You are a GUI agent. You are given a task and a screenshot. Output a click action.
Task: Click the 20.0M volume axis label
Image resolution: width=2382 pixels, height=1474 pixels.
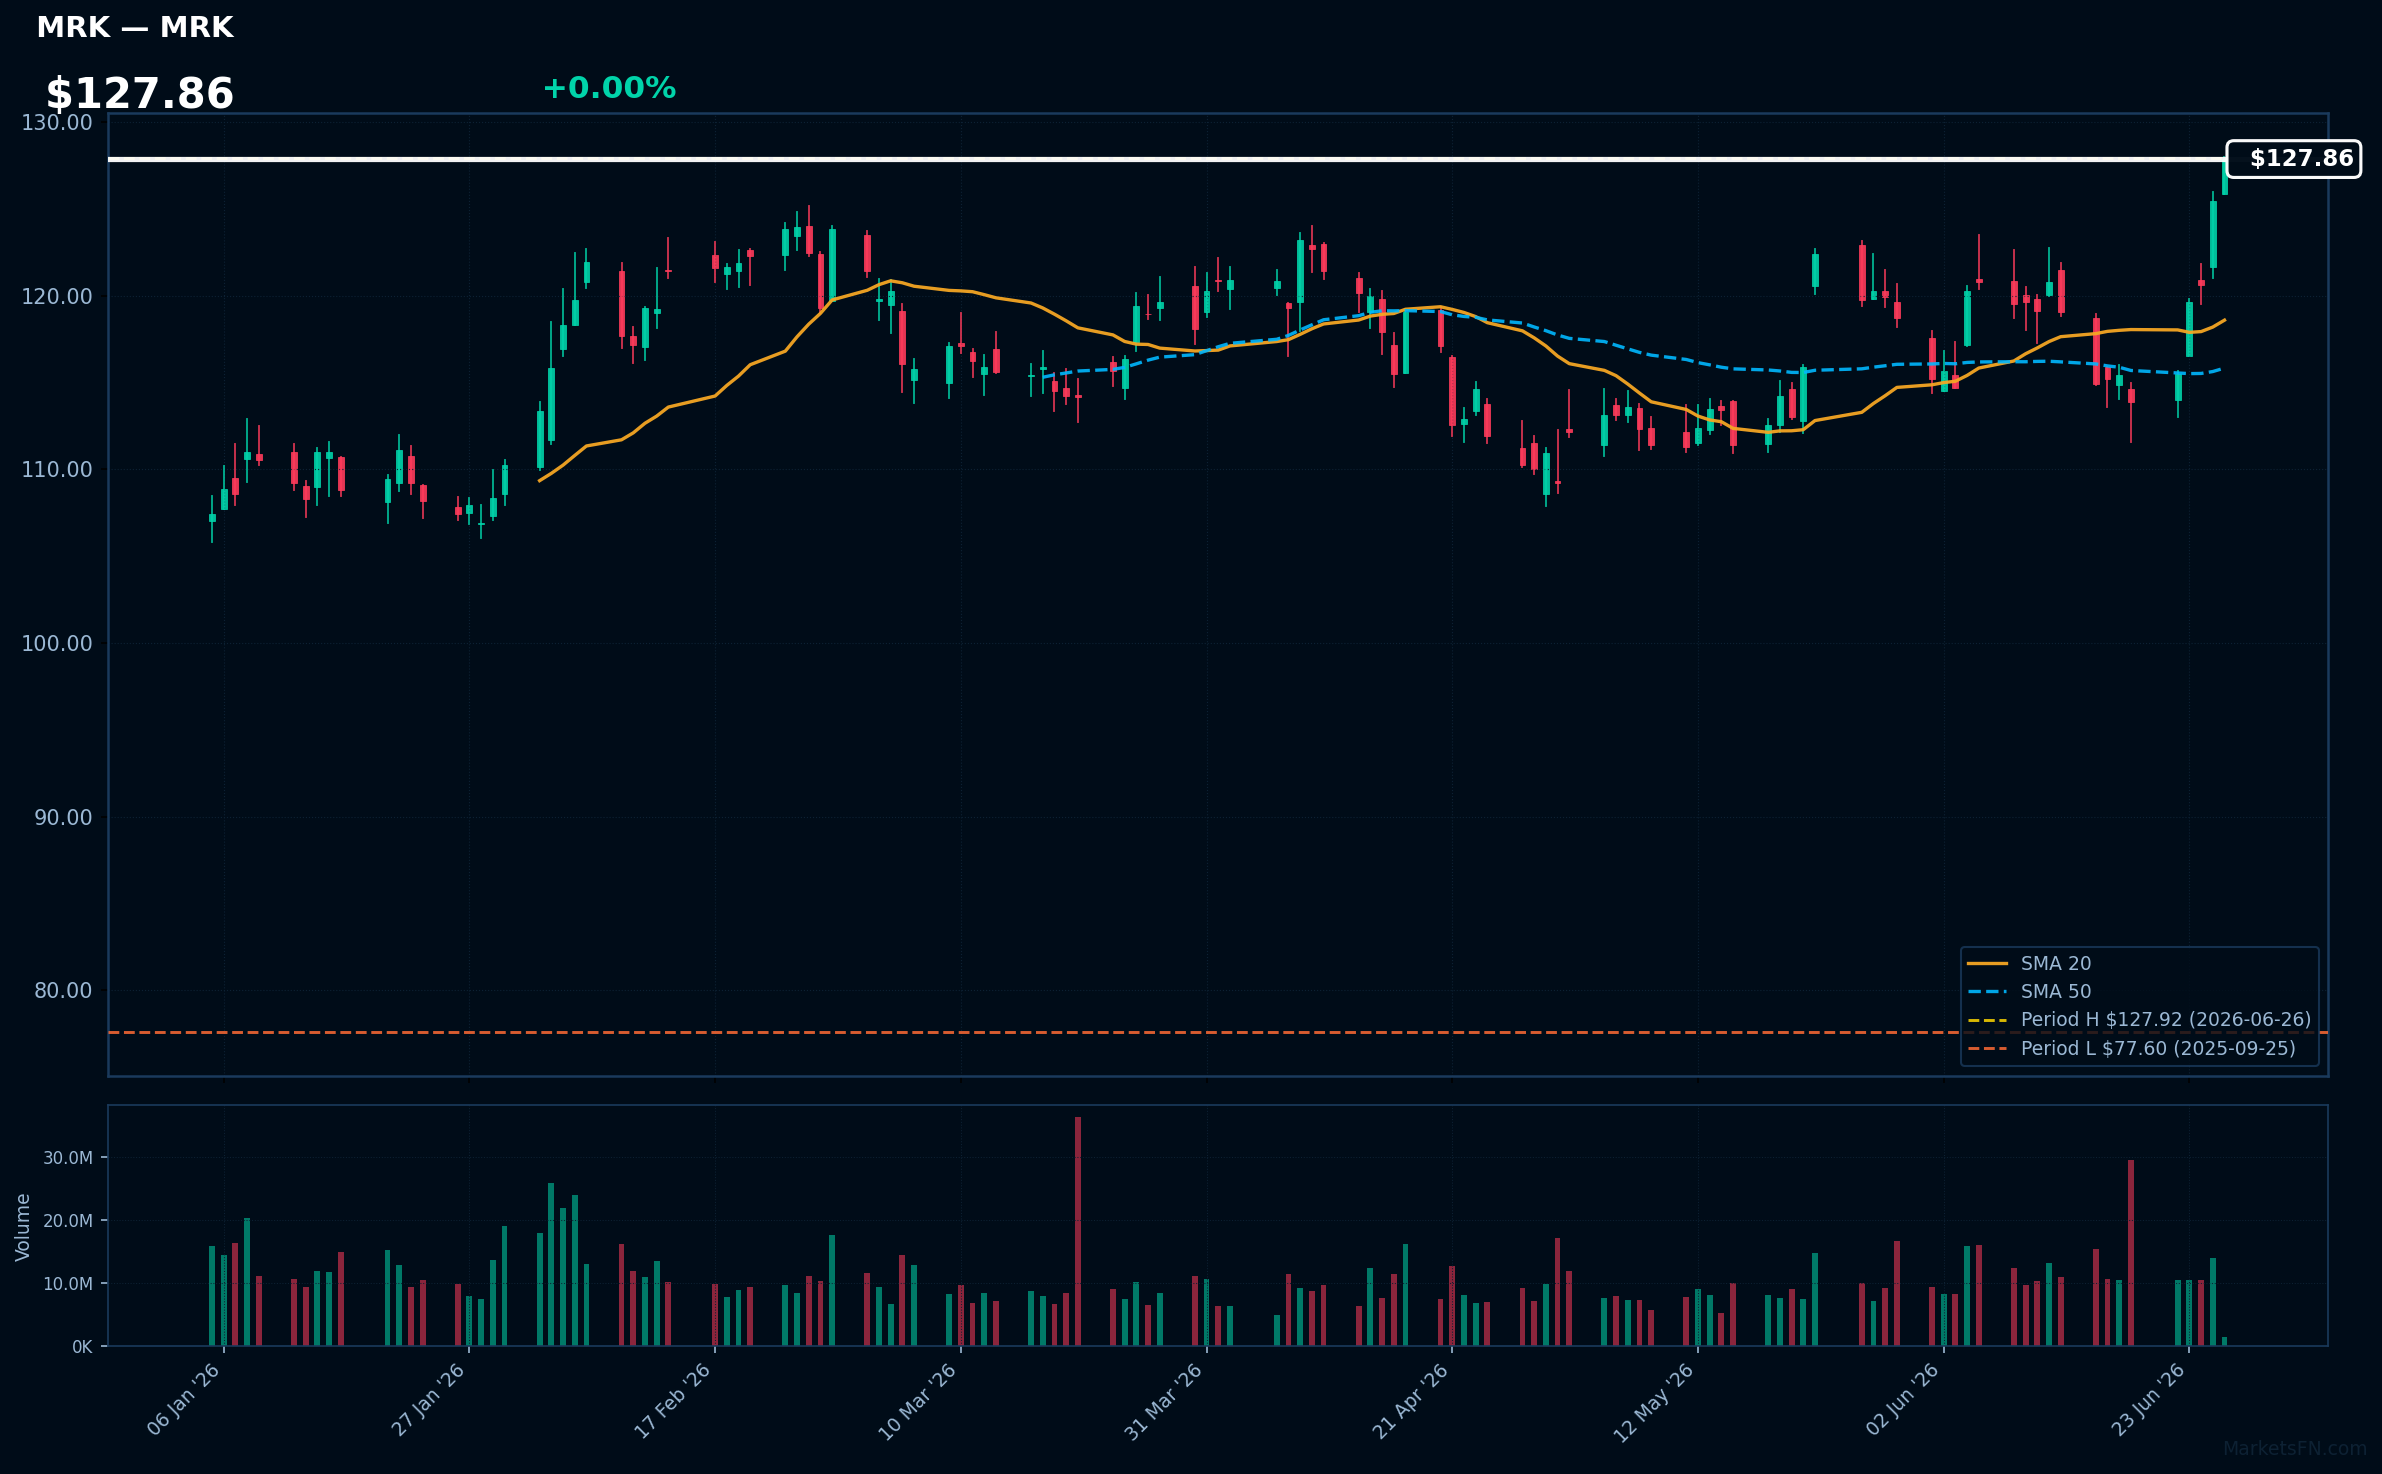pyautogui.click(x=68, y=1221)
